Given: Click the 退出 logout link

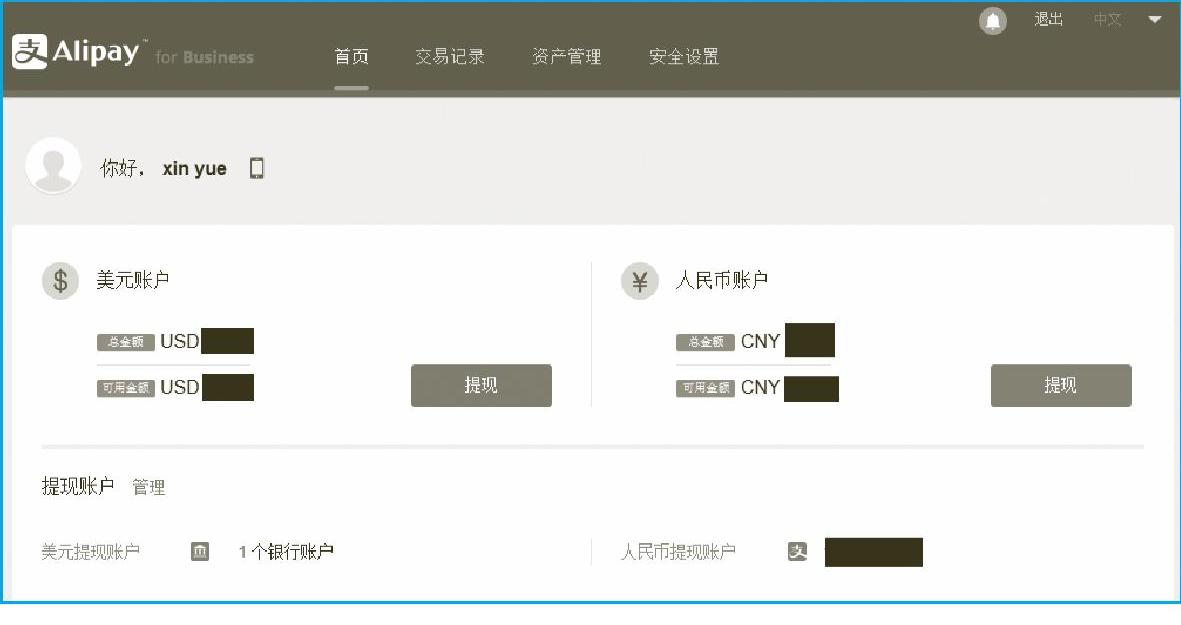Looking at the screenshot, I should tap(1049, 20).
